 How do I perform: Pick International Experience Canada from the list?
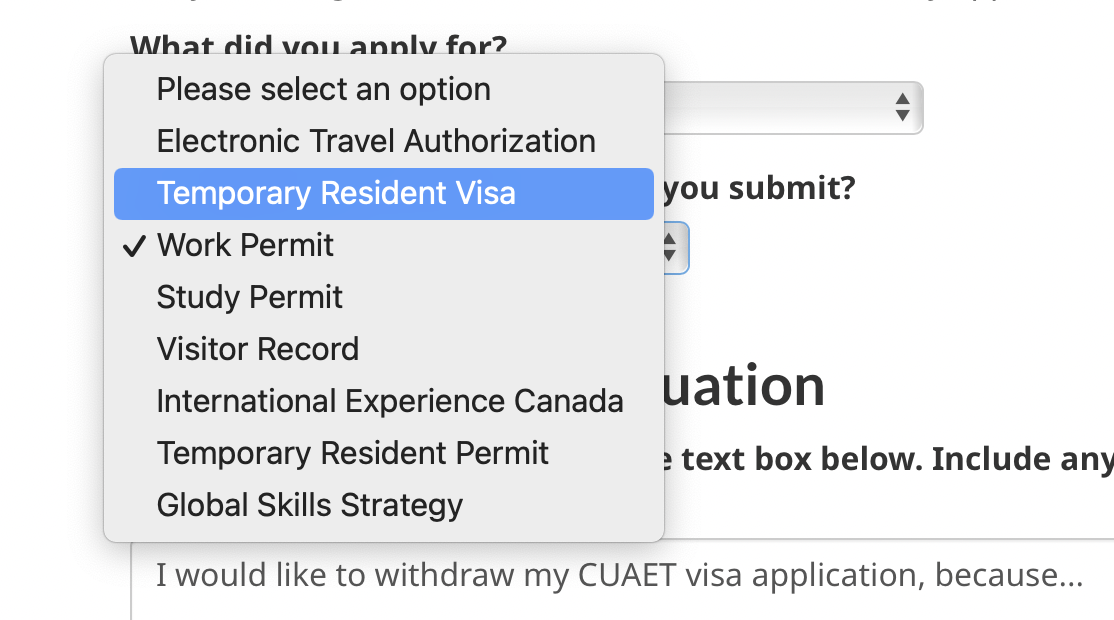390,401
